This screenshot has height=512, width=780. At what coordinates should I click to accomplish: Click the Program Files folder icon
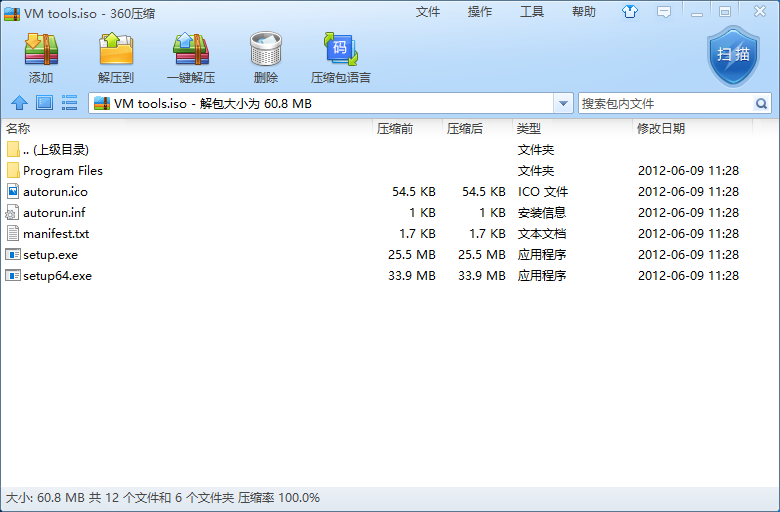tap(13, 171)
